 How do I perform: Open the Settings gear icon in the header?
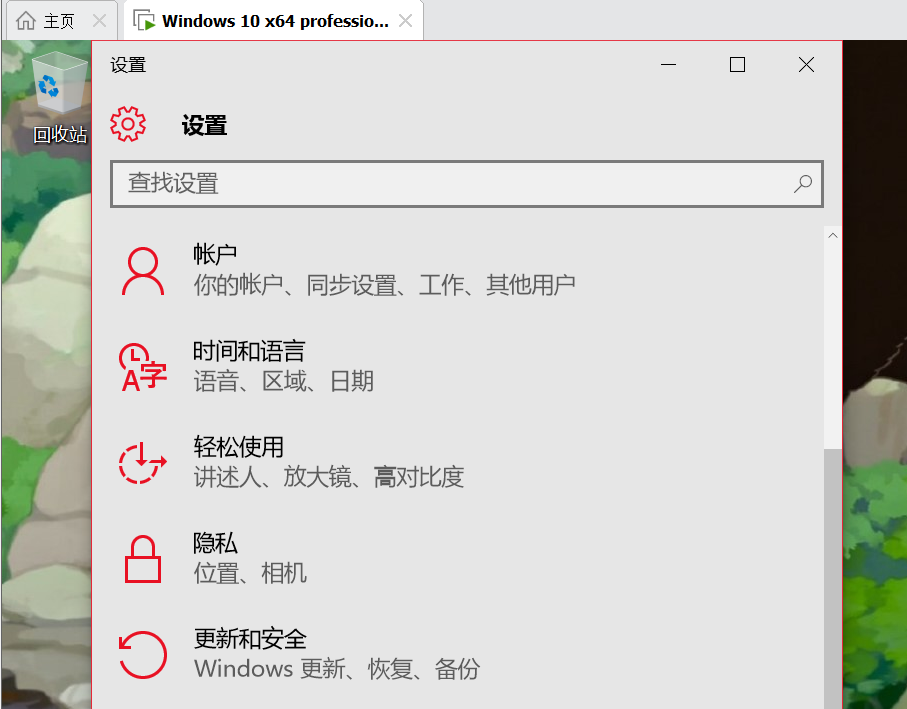pos(128,123)
